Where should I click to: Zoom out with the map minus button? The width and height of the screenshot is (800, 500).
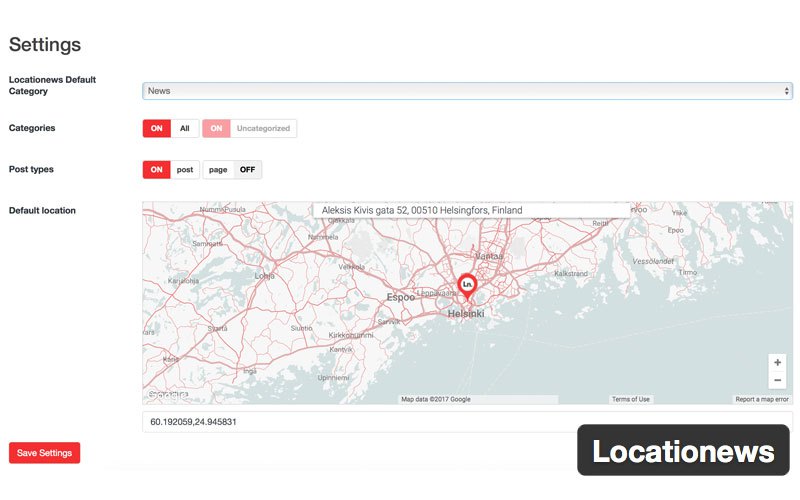click(x=777, y=381)
